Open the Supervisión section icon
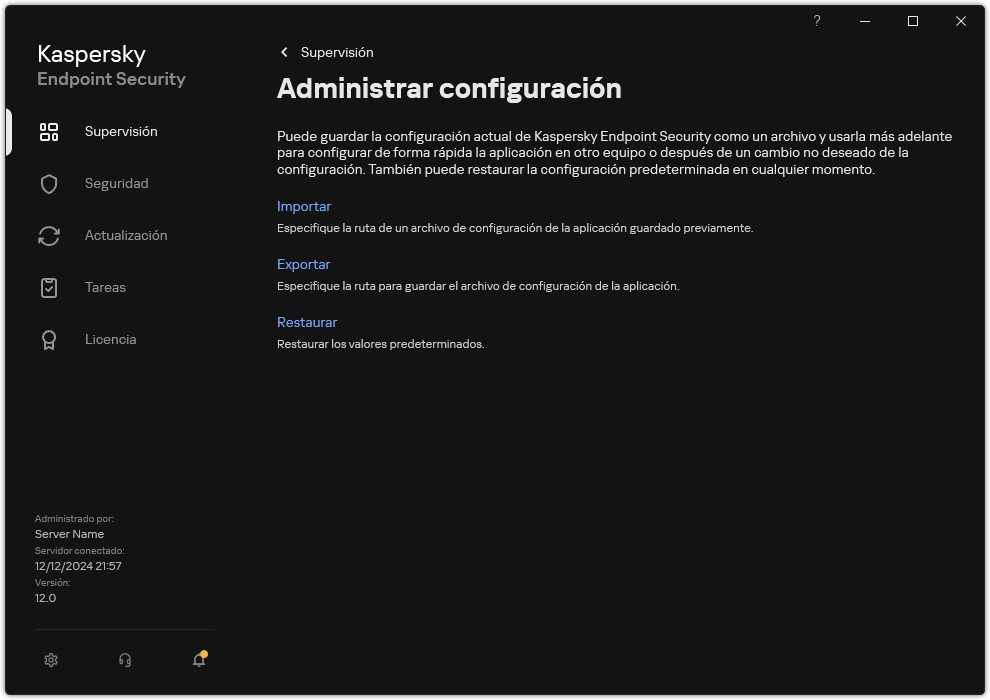990x700 pixels. [49, 131]
